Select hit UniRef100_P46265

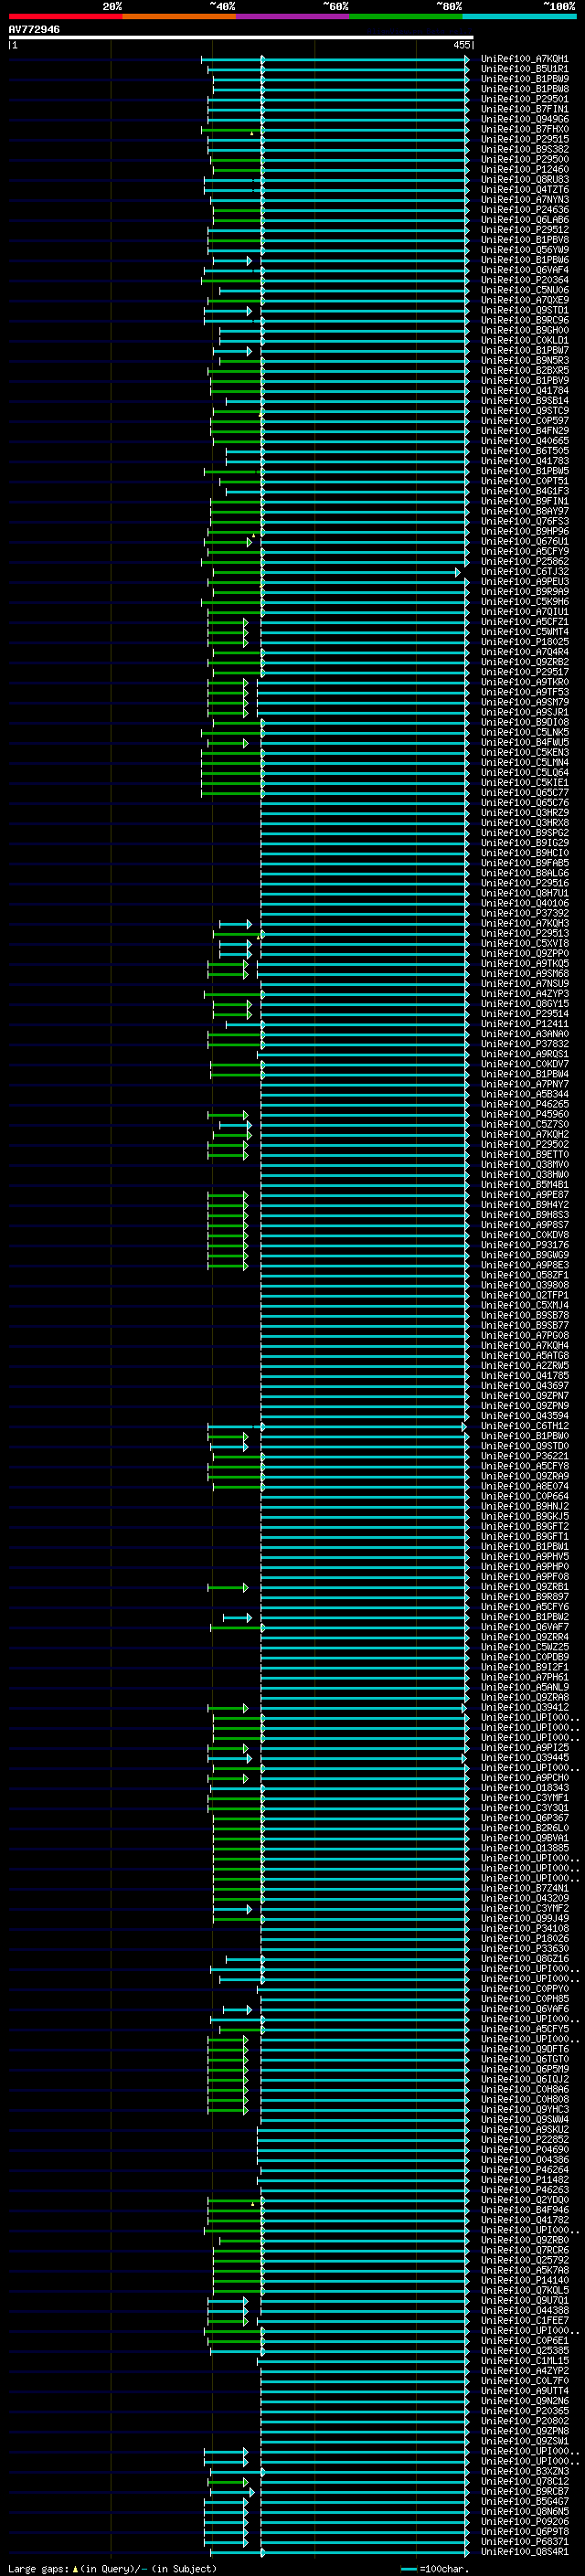(524, 1104)
